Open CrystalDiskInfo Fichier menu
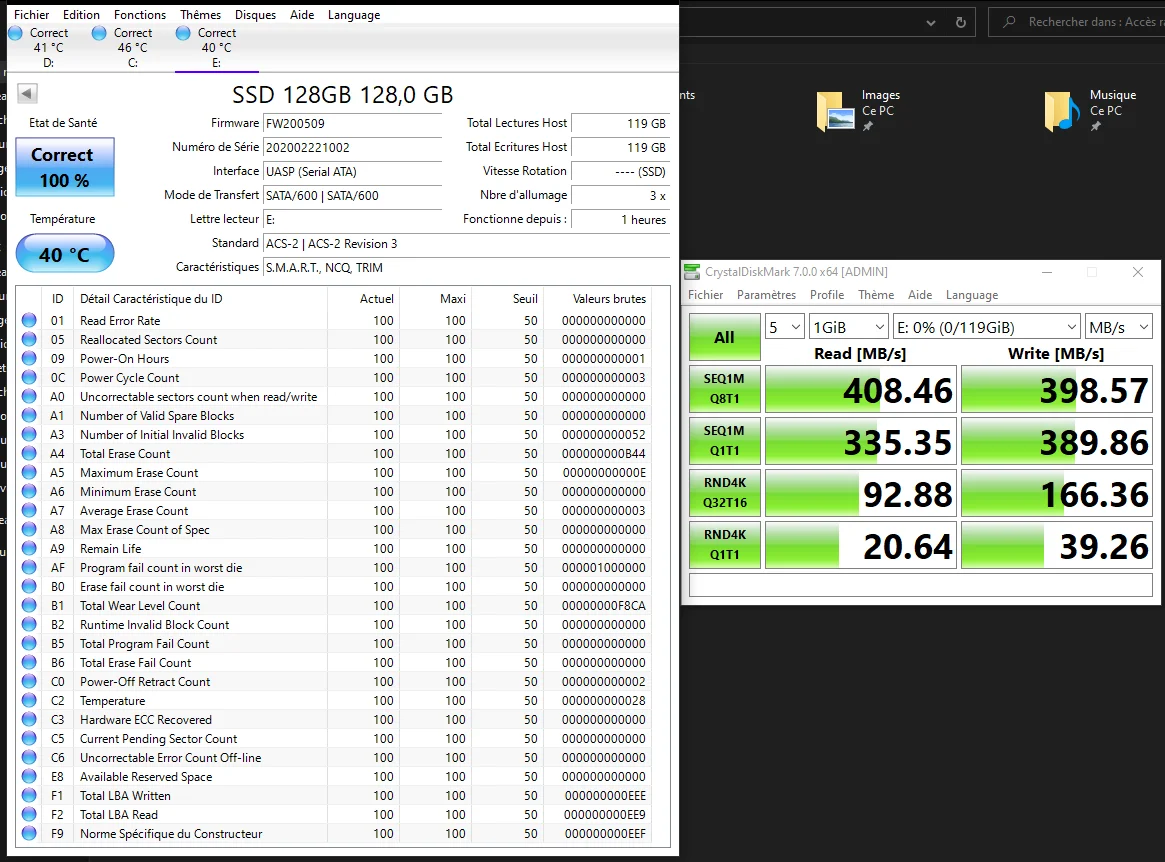Image resolution: width=1165 pixels, height=862 pixels. tap(31, 15)
